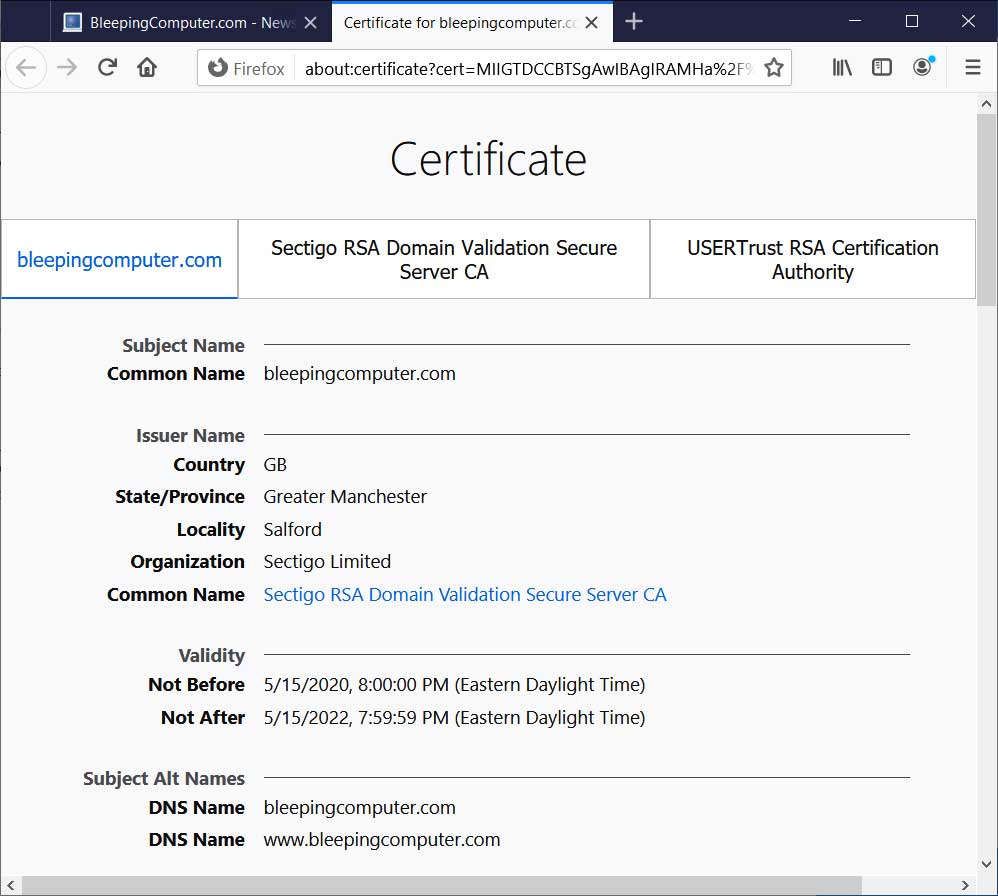The width and height of the screenshot is (998, 896).
Task: Open the Firefox account icon
Action: click(x=922, y=67)
